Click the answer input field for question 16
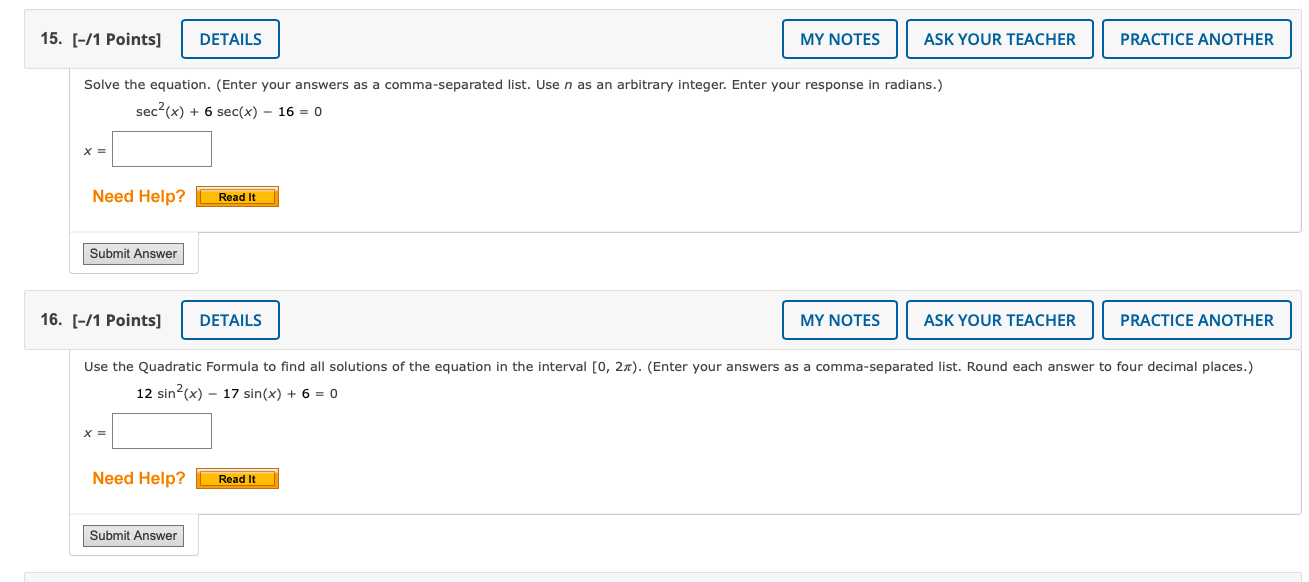The image size is (1309, 582). click(162, 431)
